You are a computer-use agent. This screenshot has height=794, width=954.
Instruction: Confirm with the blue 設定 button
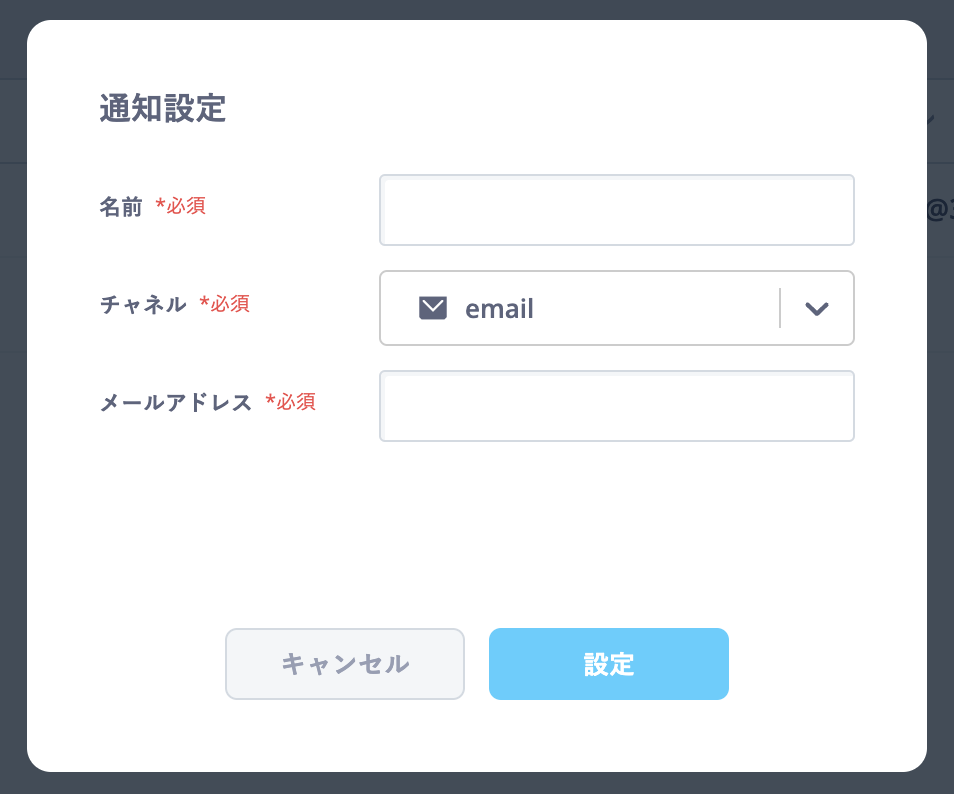(608, 664)
